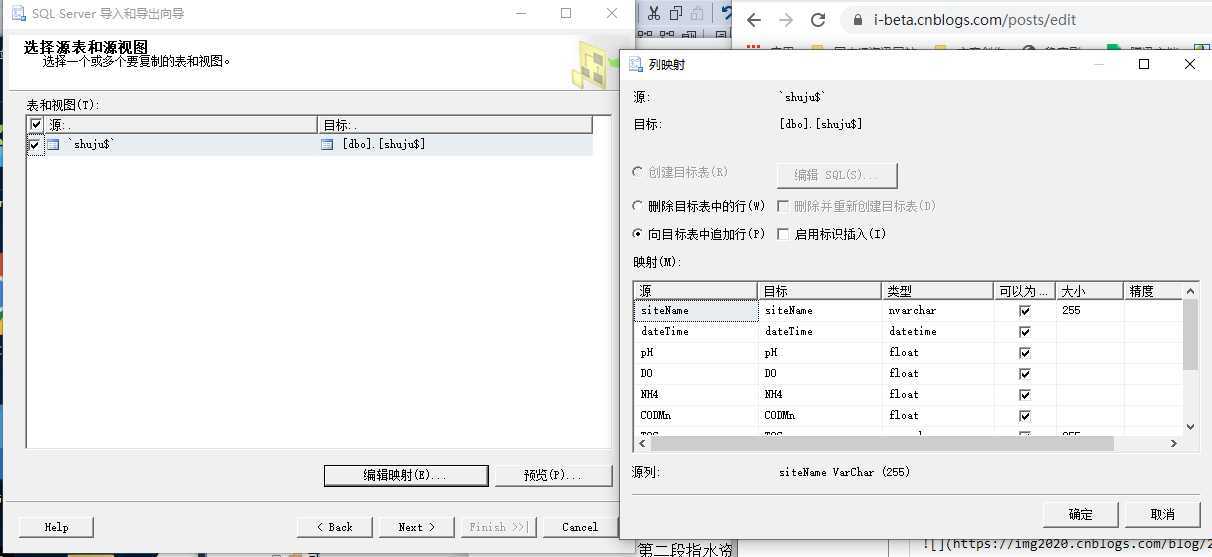This screenshot has height=557, width=1212.
Task: Click size cell showing 255
Action: click(1090, 311)
